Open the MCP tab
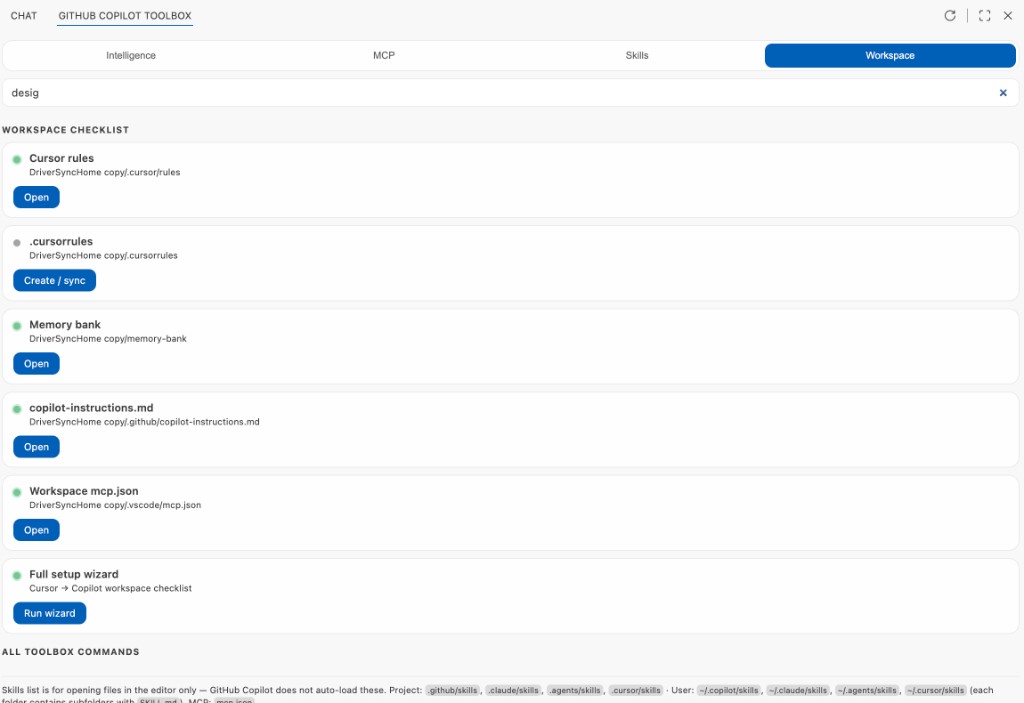Image resolution: width=1024 pixels, height=703 pixels. (384, 55)
